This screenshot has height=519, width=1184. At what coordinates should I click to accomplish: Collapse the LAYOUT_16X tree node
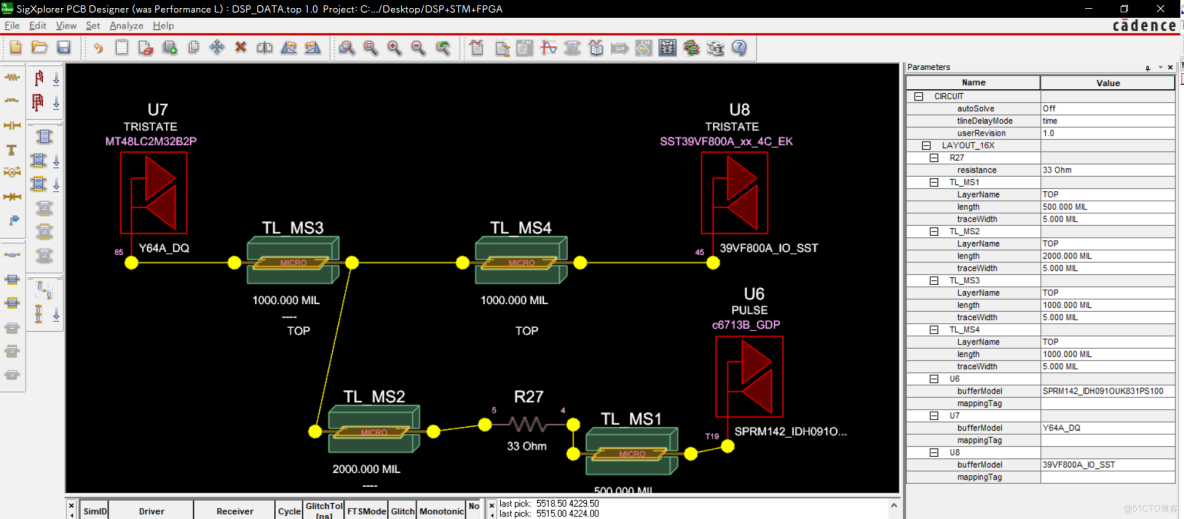pos(926,146)
